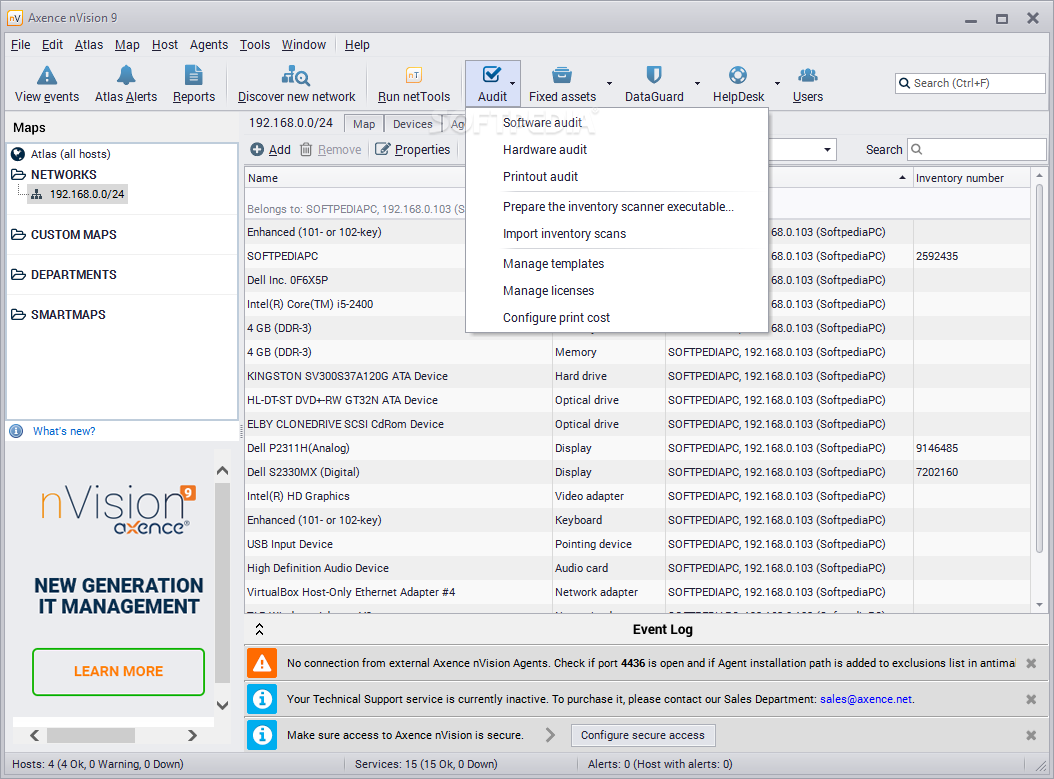Switch to the Devices tab
Viewport: 1054px width, 779px height.
tap(412, 124)
